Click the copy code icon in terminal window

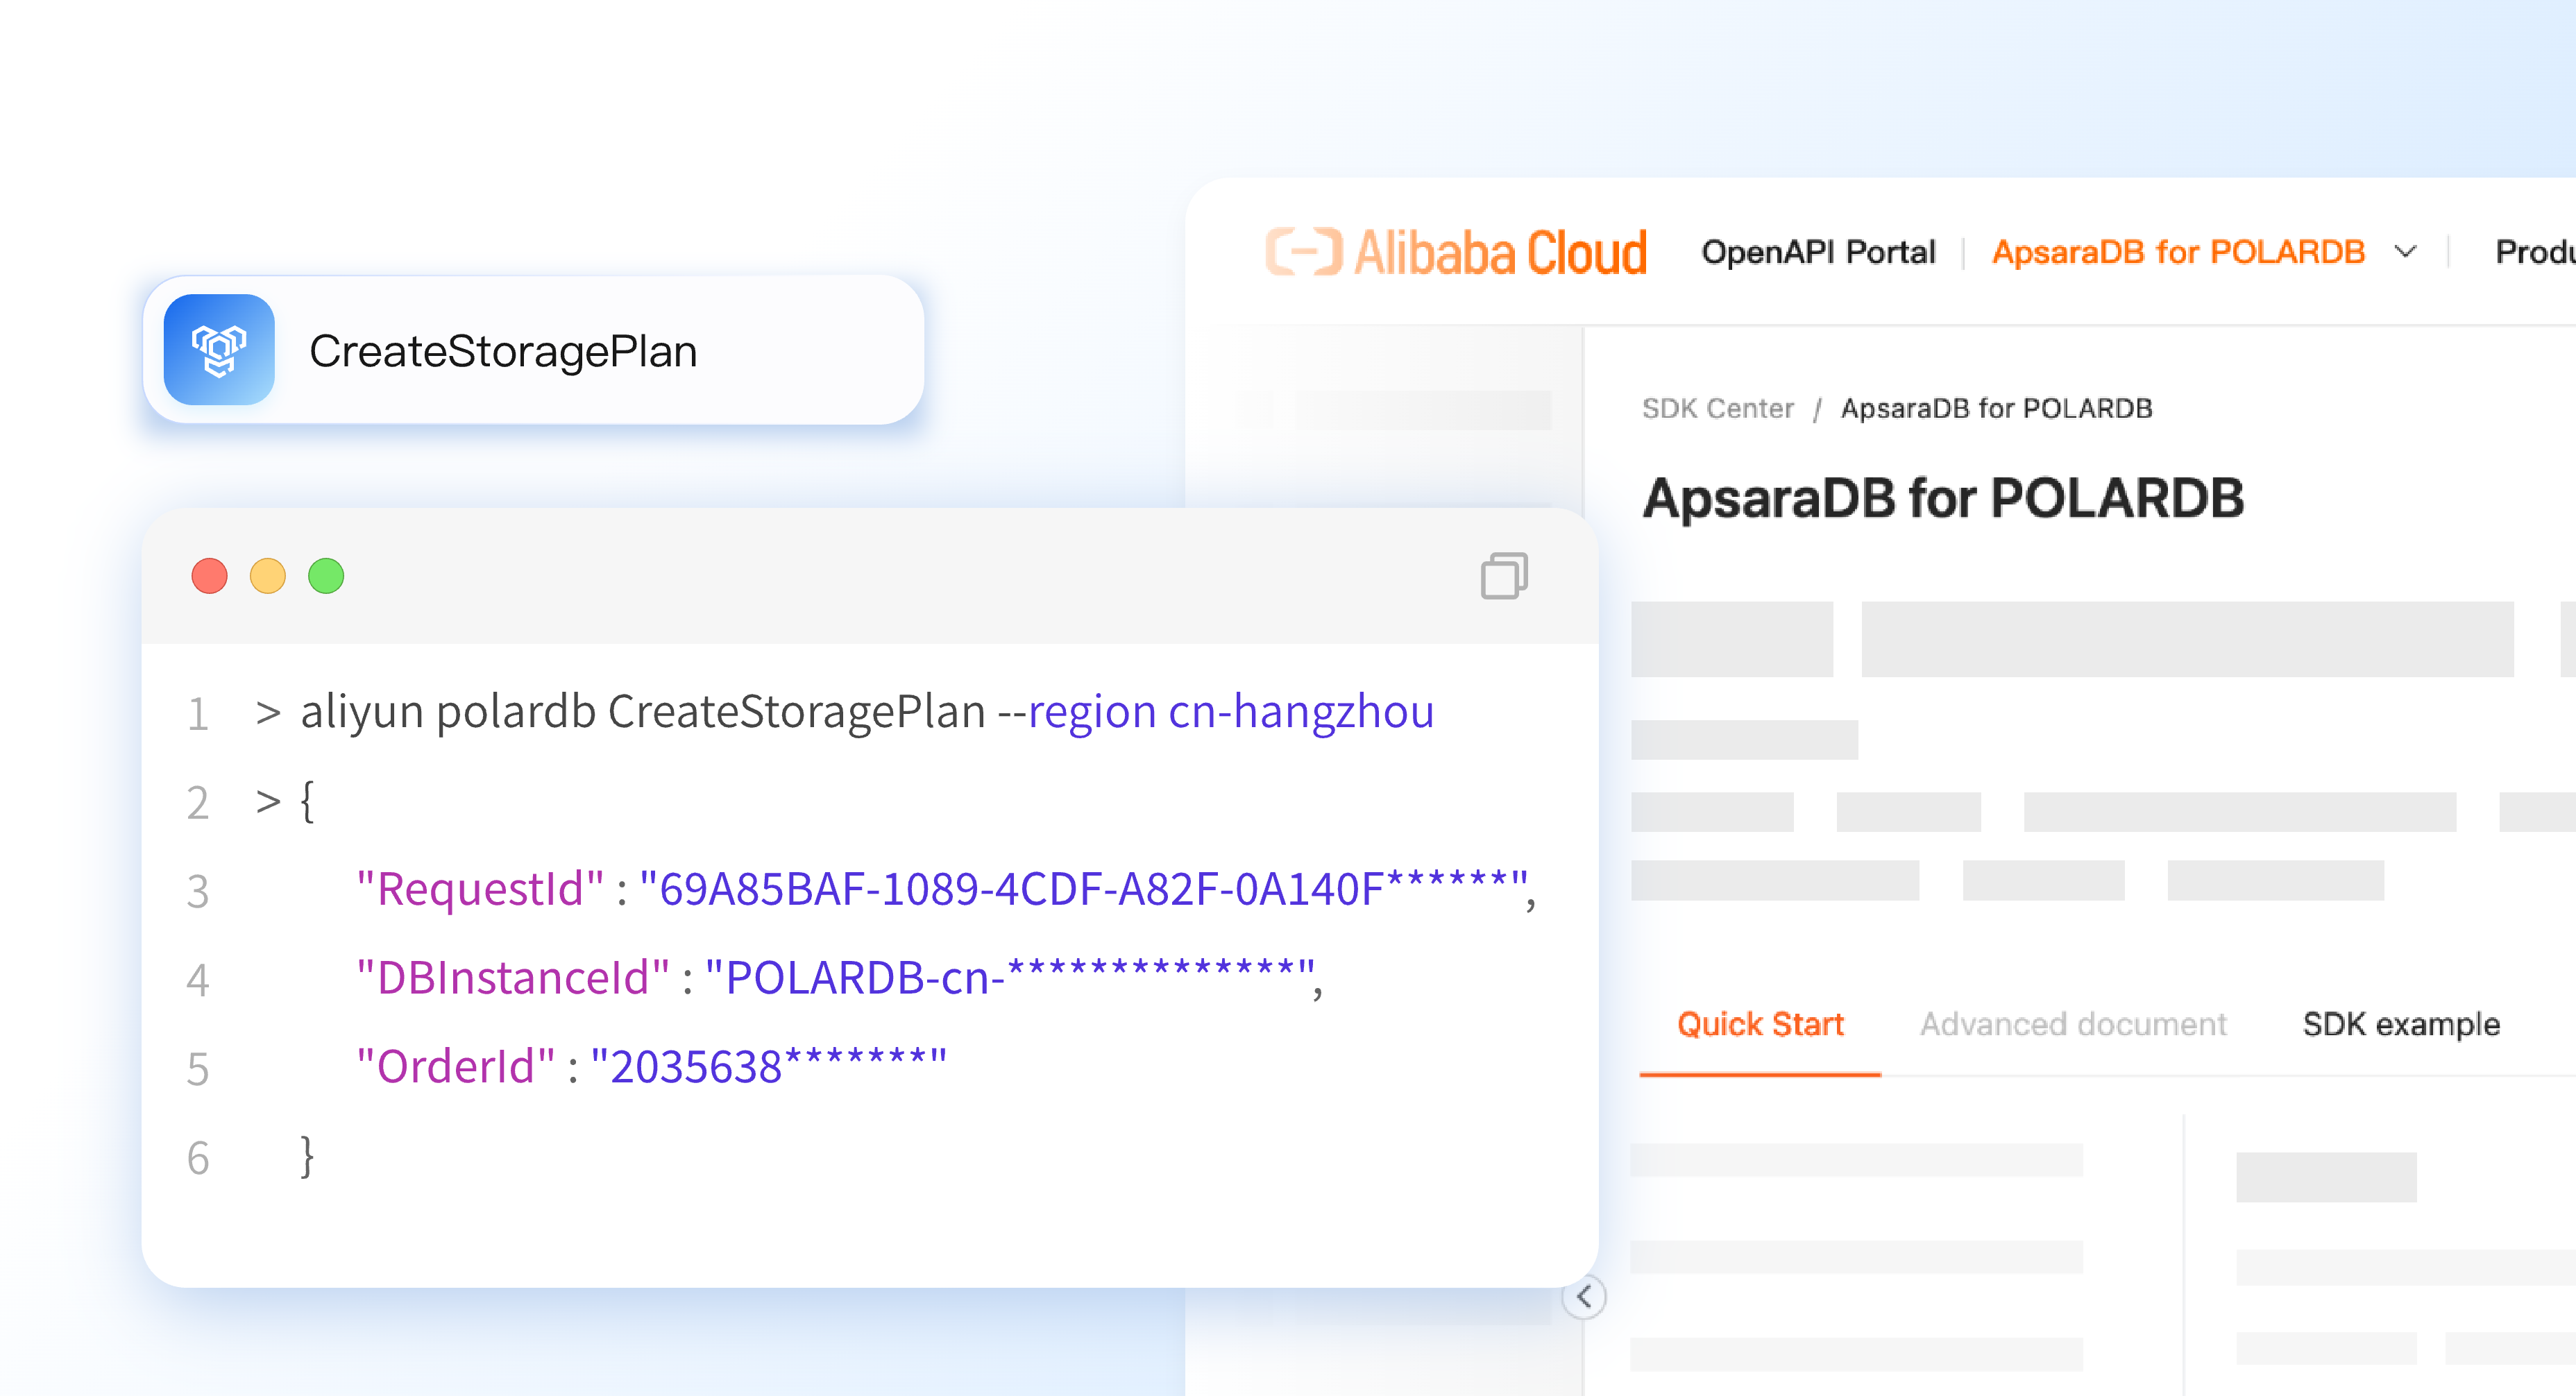point(1504,576)
